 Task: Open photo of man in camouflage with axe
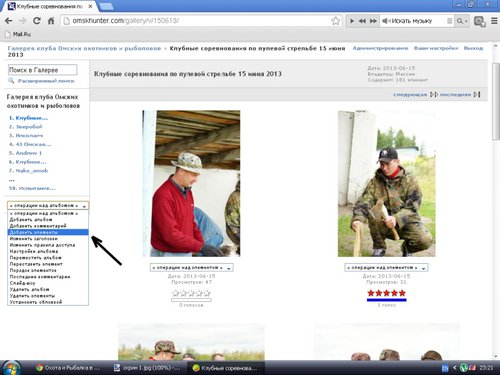[x=387, y=184]
